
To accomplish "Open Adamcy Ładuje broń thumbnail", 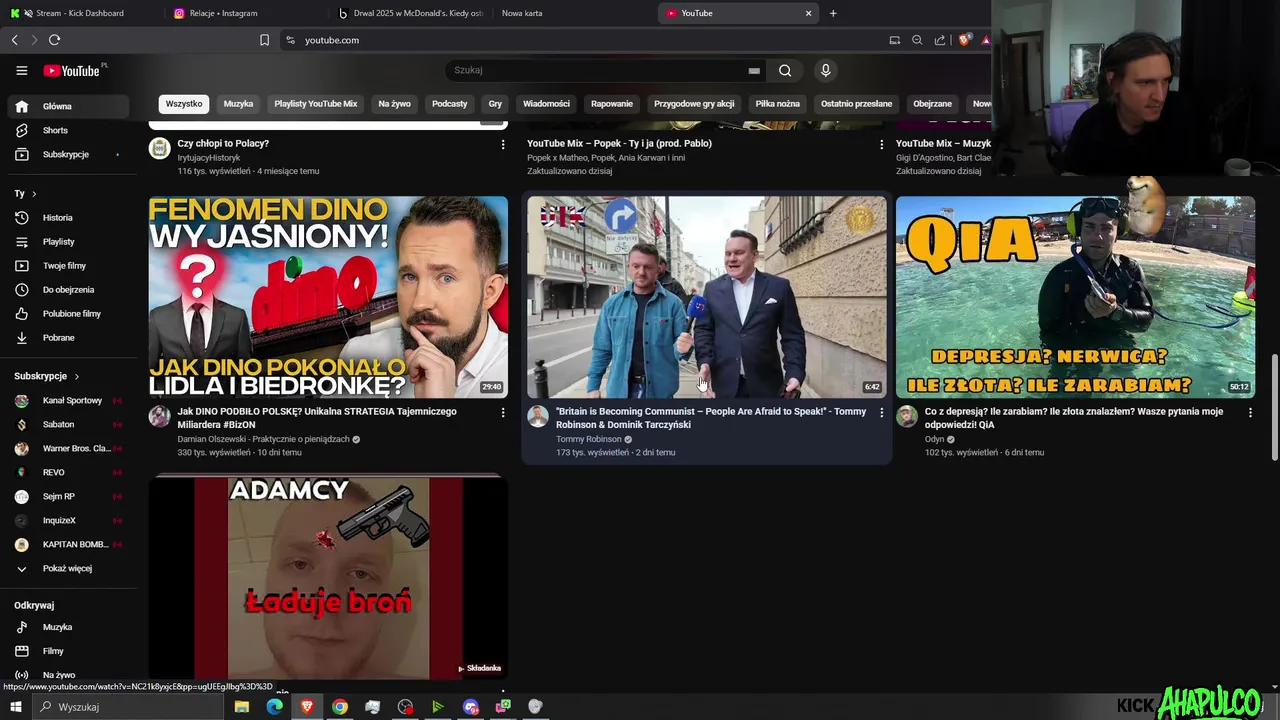I will point(328,578).
